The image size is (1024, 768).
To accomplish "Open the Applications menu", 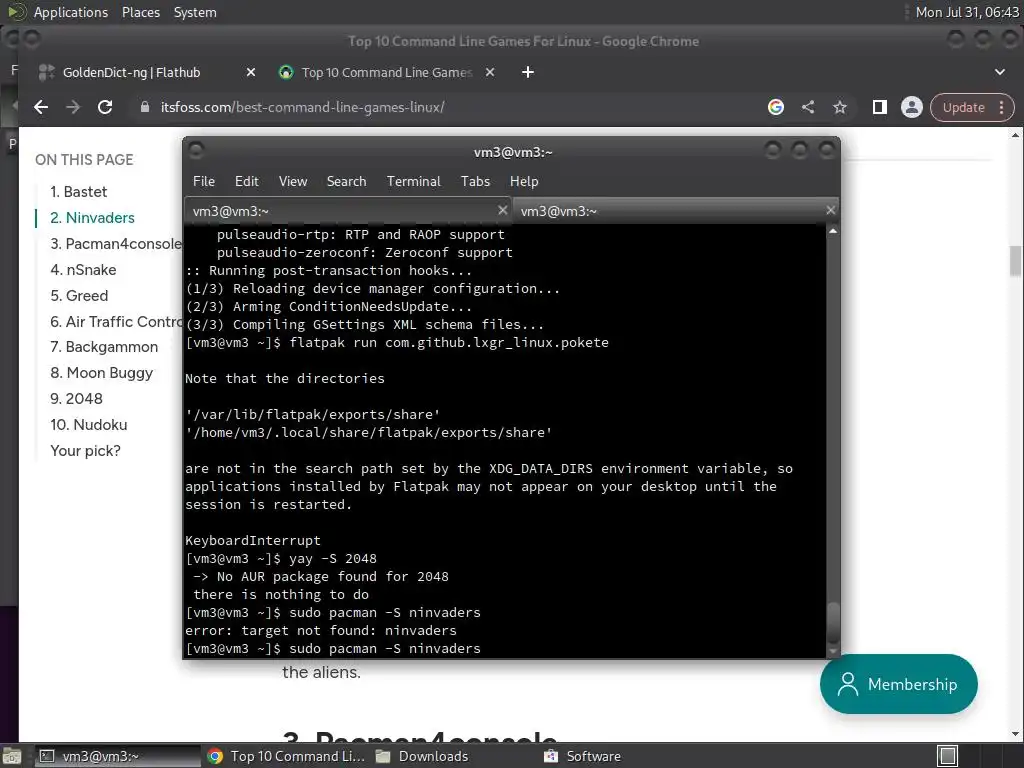I will click(71, 12).
